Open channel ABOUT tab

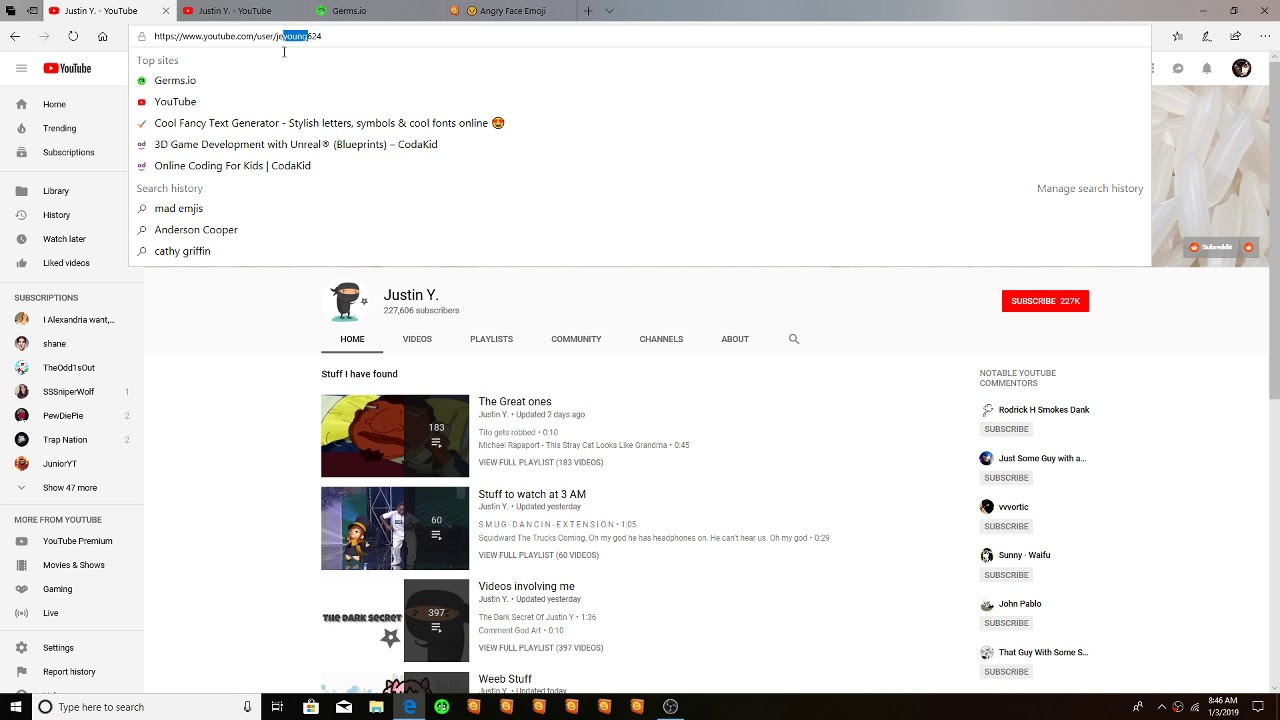[x=735, y=339]
